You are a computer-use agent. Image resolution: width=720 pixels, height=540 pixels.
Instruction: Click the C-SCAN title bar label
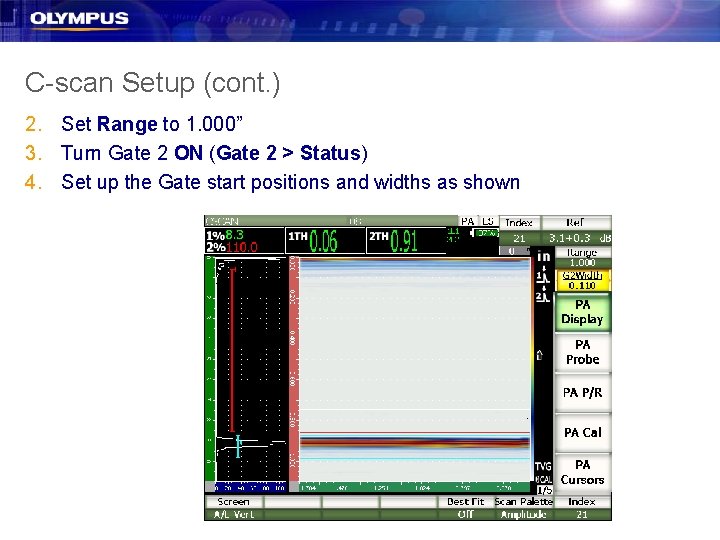point(222,221)
